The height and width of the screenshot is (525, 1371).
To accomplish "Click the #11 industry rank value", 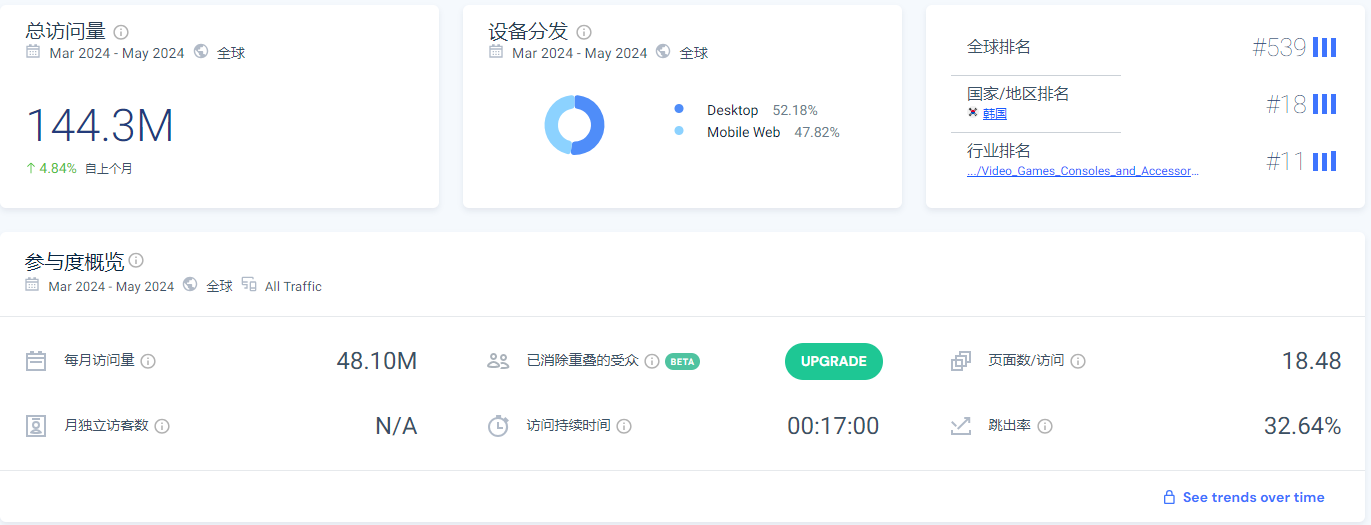I will [1286, 161].
